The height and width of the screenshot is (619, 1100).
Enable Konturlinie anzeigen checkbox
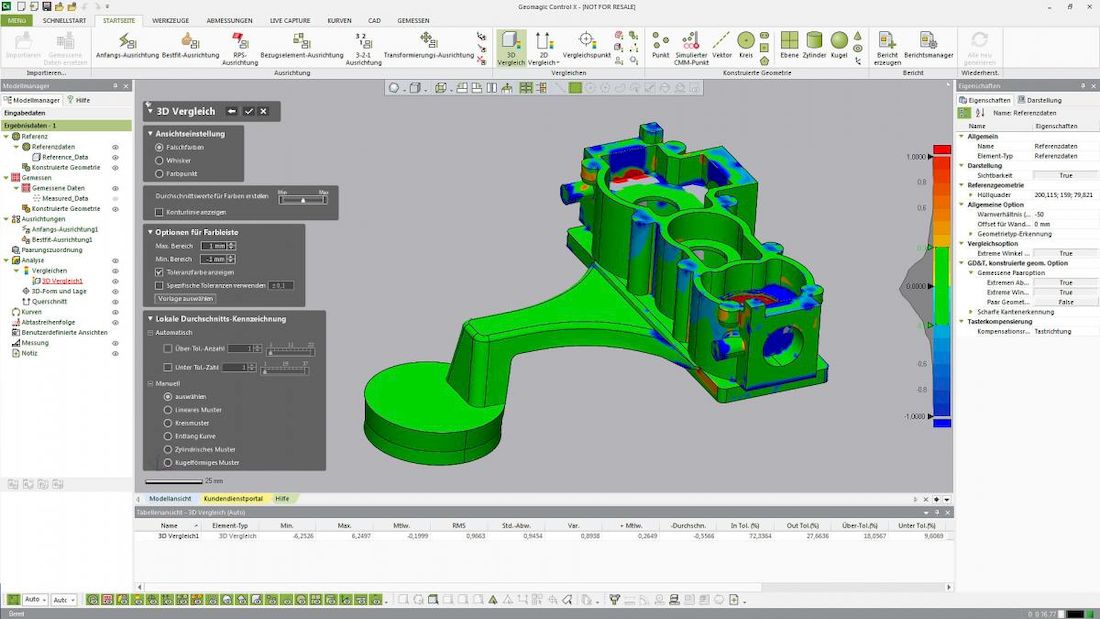159,212
